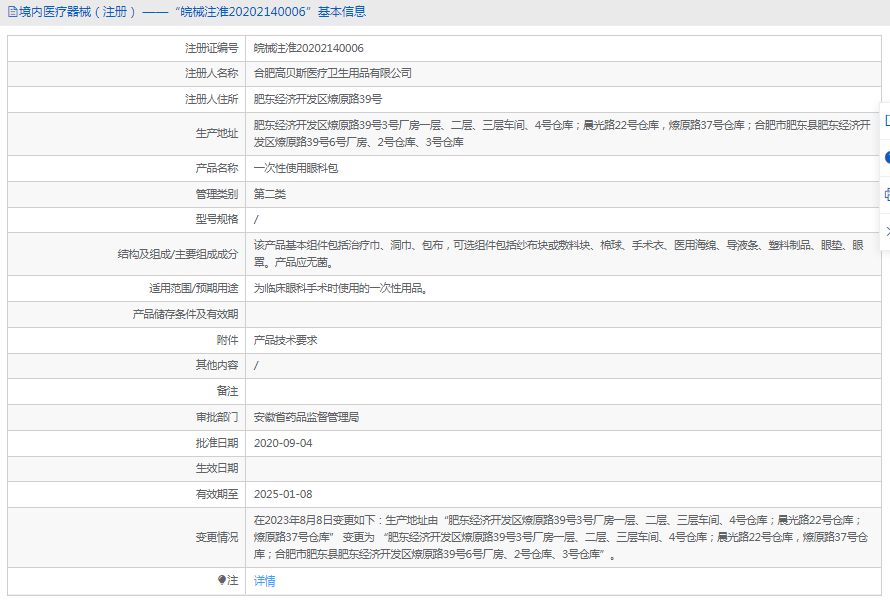Close the right floating sidebar with the X icon
The image size is (890, 600).
pyautogui.click(x=886, y=231)
